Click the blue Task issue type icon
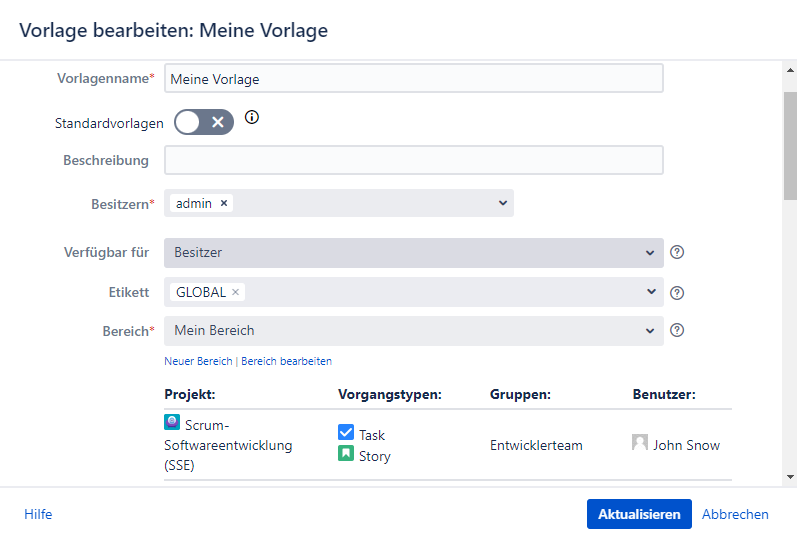 point(346,433)
